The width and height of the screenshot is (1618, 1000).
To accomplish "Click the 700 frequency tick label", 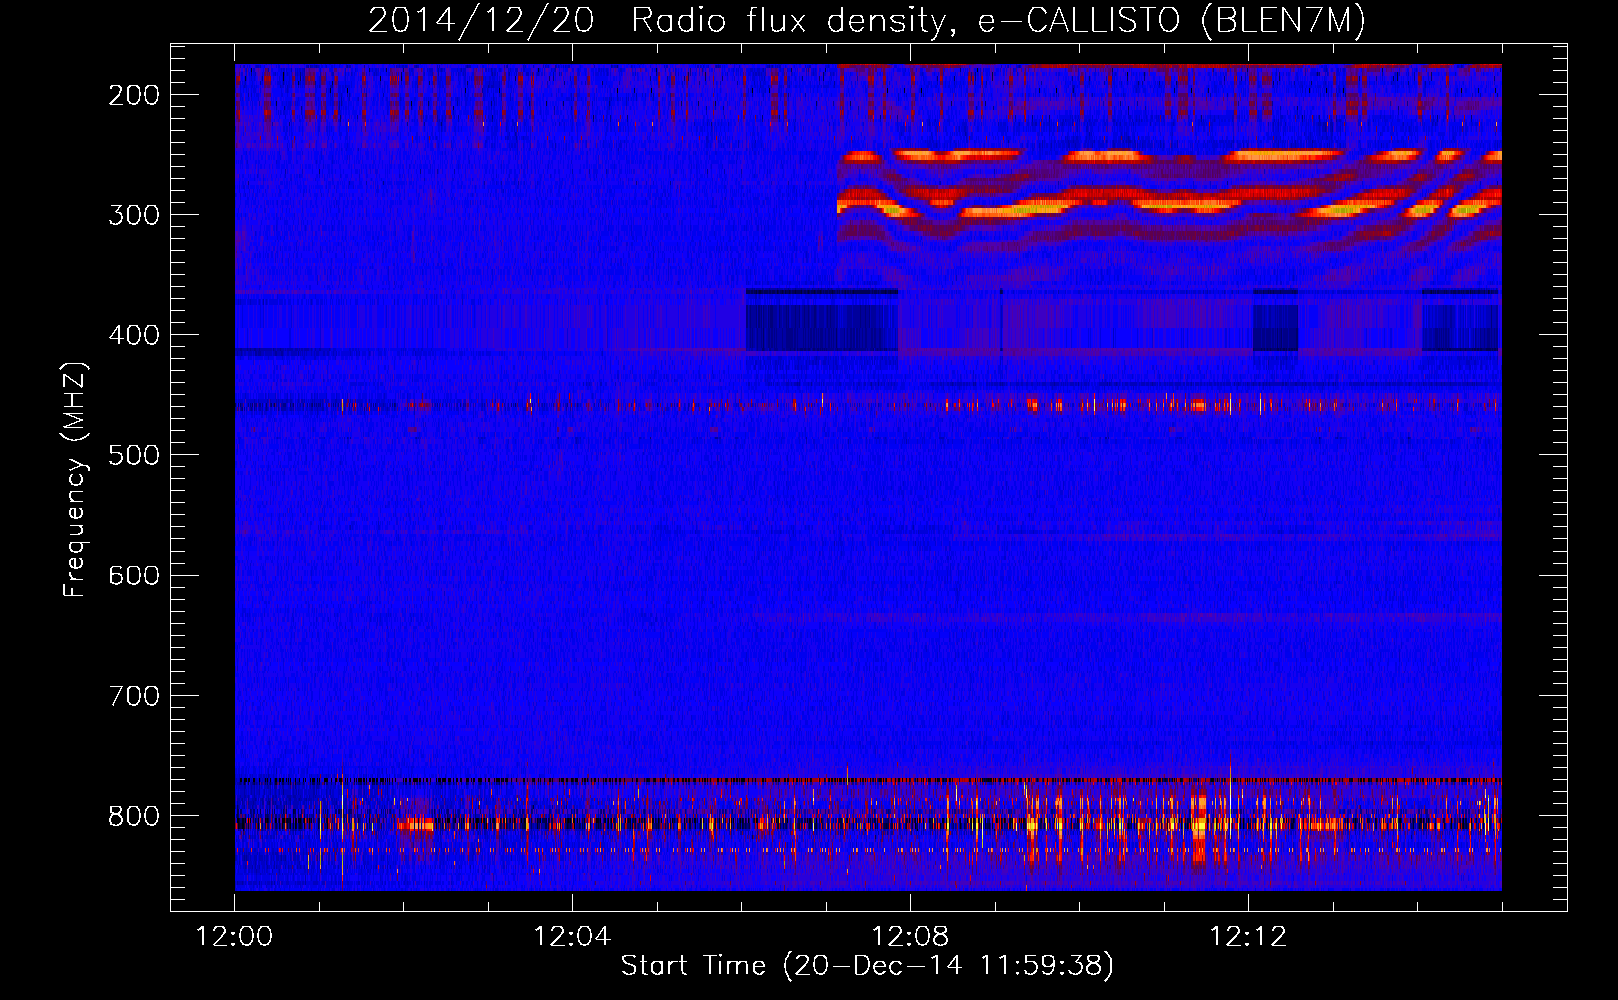I will 133,696.
